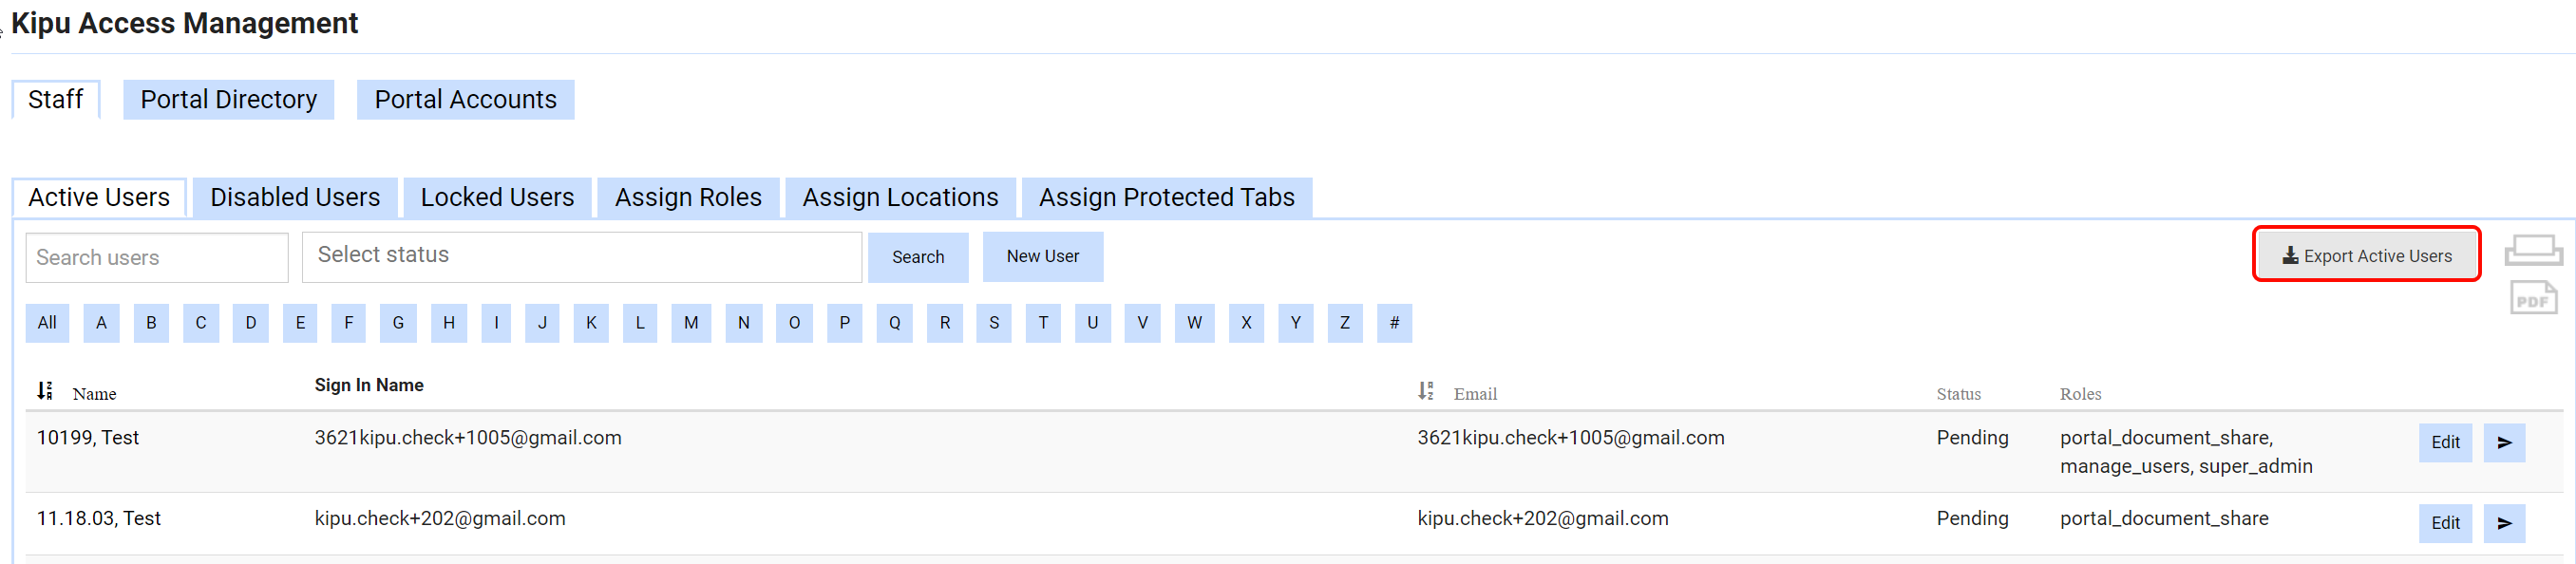The image size is (2576, 564).
Task: Click the PDF export icon
Action: [x=2532, y=298]
